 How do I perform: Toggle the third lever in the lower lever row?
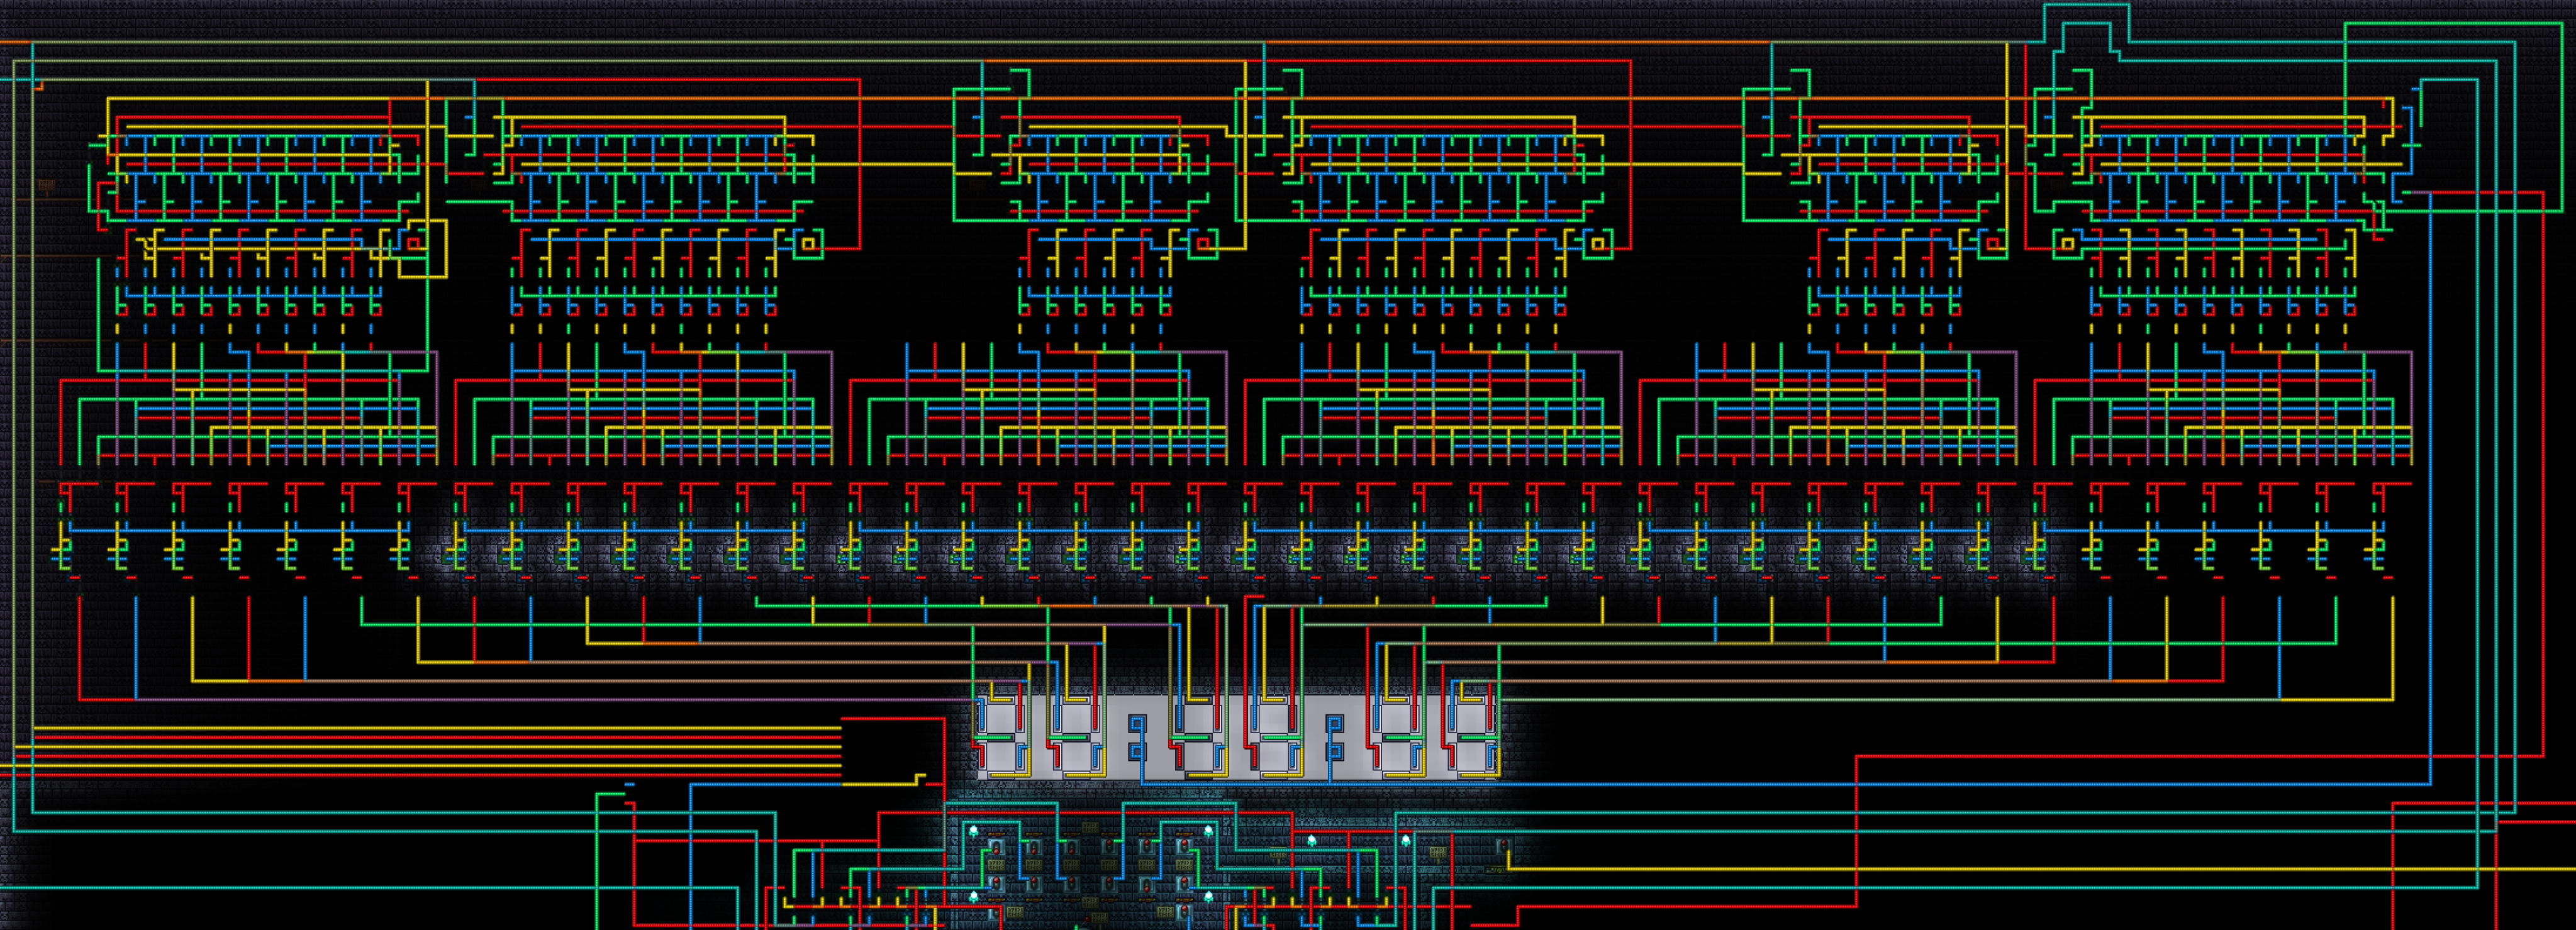click(x=1072, y=885)
